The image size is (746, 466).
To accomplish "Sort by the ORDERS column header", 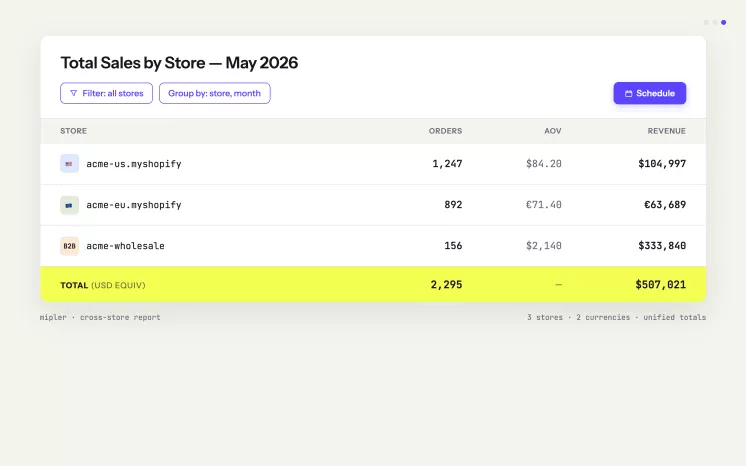I will pyautogui.click(x=445, y=131).
